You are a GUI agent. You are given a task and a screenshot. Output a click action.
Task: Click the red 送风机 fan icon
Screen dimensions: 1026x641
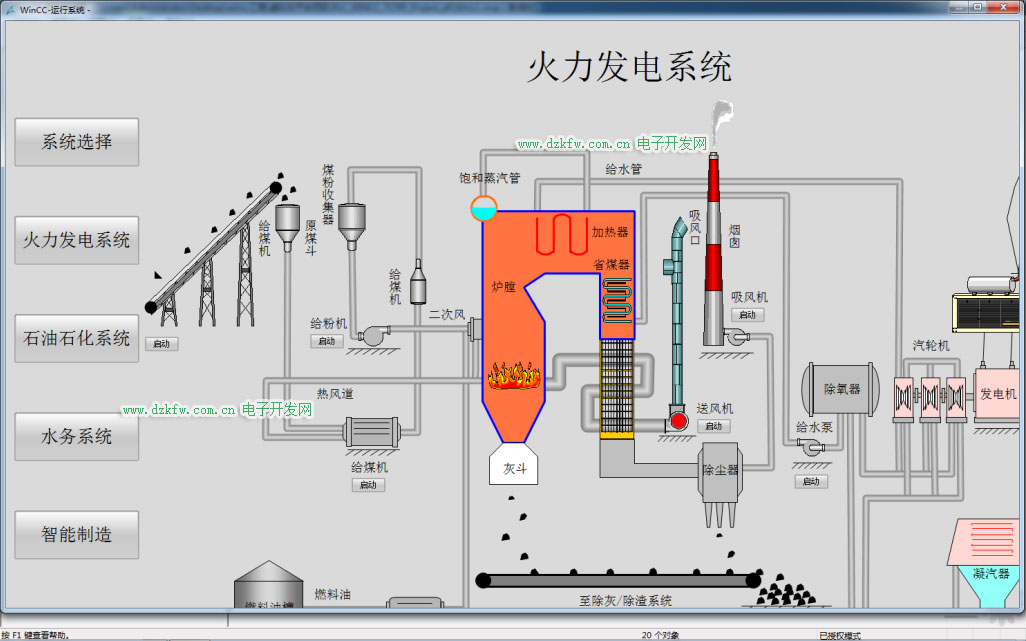click(679, 421)
